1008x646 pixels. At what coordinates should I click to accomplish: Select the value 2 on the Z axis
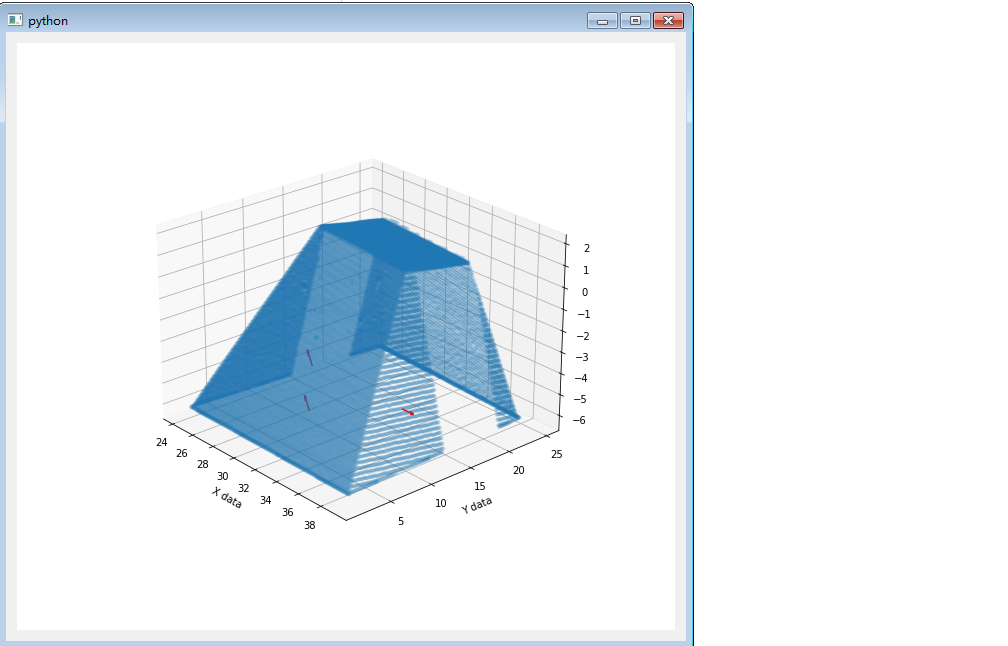[x=587, y=250]
